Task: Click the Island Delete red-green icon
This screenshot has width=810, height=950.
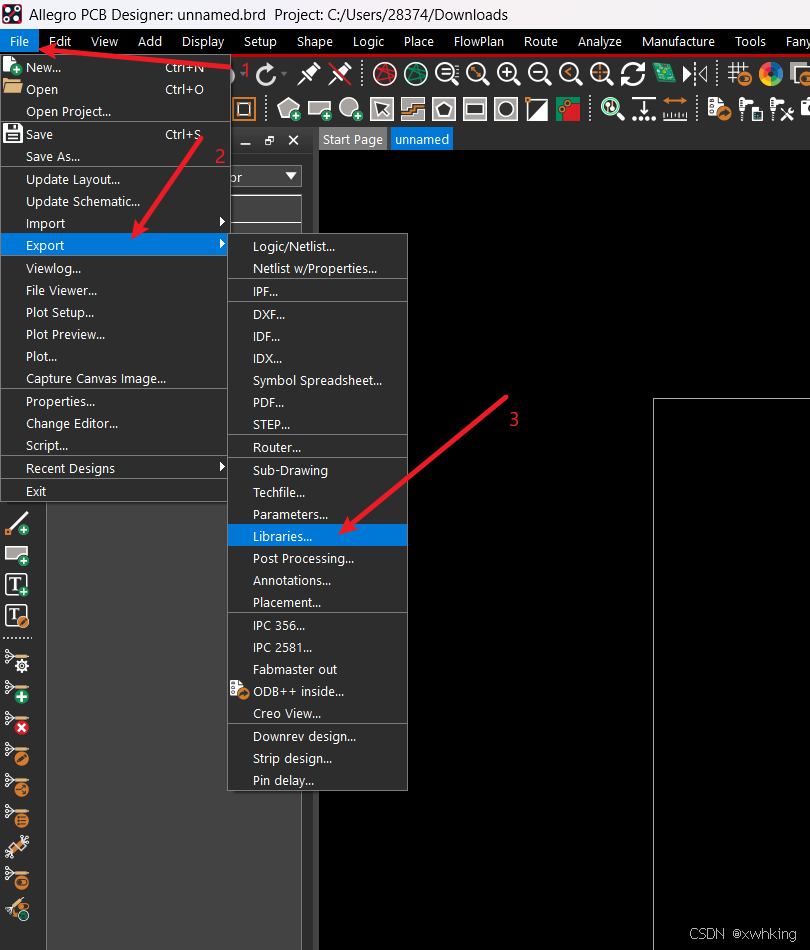Action: tap(568, 110)
